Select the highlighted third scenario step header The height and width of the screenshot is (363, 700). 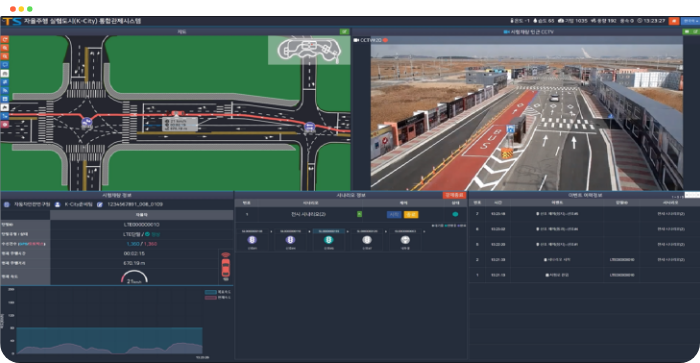329,231
